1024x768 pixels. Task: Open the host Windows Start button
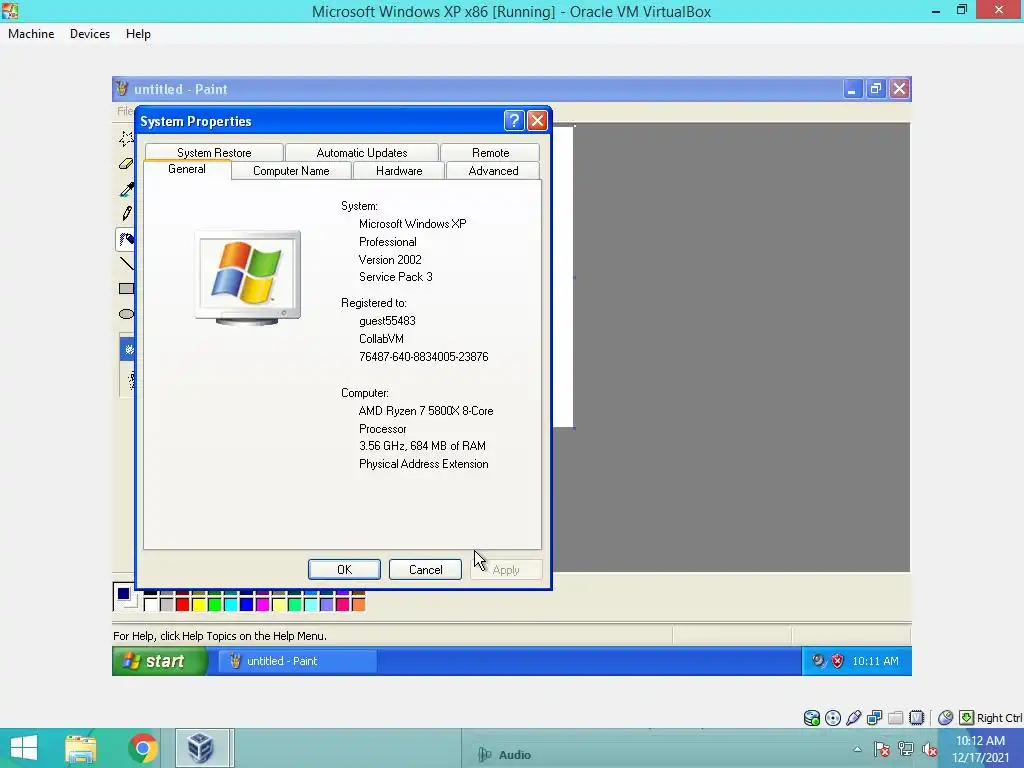pos(24,748)
